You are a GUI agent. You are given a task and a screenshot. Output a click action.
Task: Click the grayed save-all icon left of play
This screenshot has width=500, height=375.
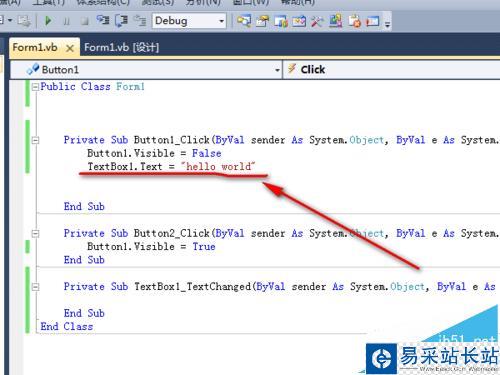click(x=24, y=21)
